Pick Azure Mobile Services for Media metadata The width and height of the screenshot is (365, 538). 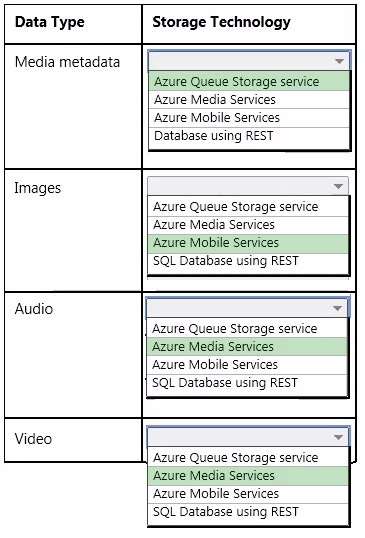point(249,118)
